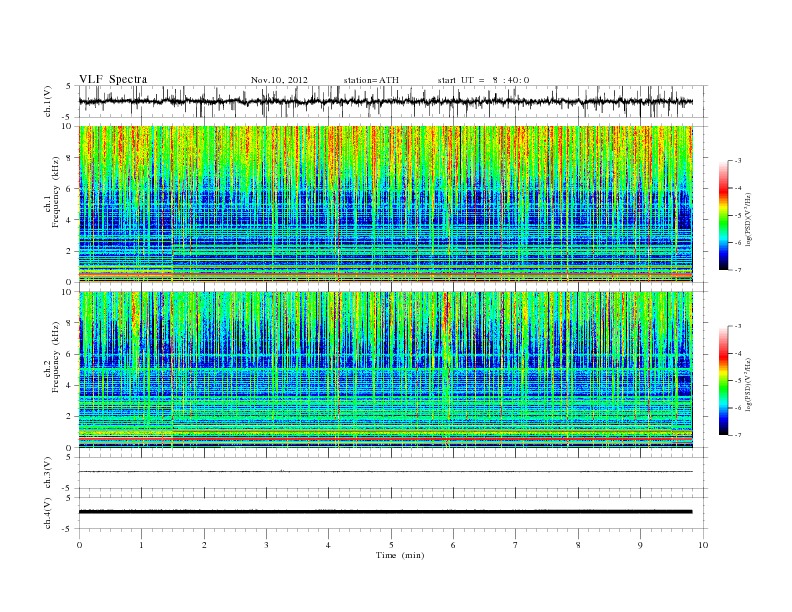Click the "-7" label on ch.2 color bar
This screenshot has height=612, width=792.
[736, 435]
